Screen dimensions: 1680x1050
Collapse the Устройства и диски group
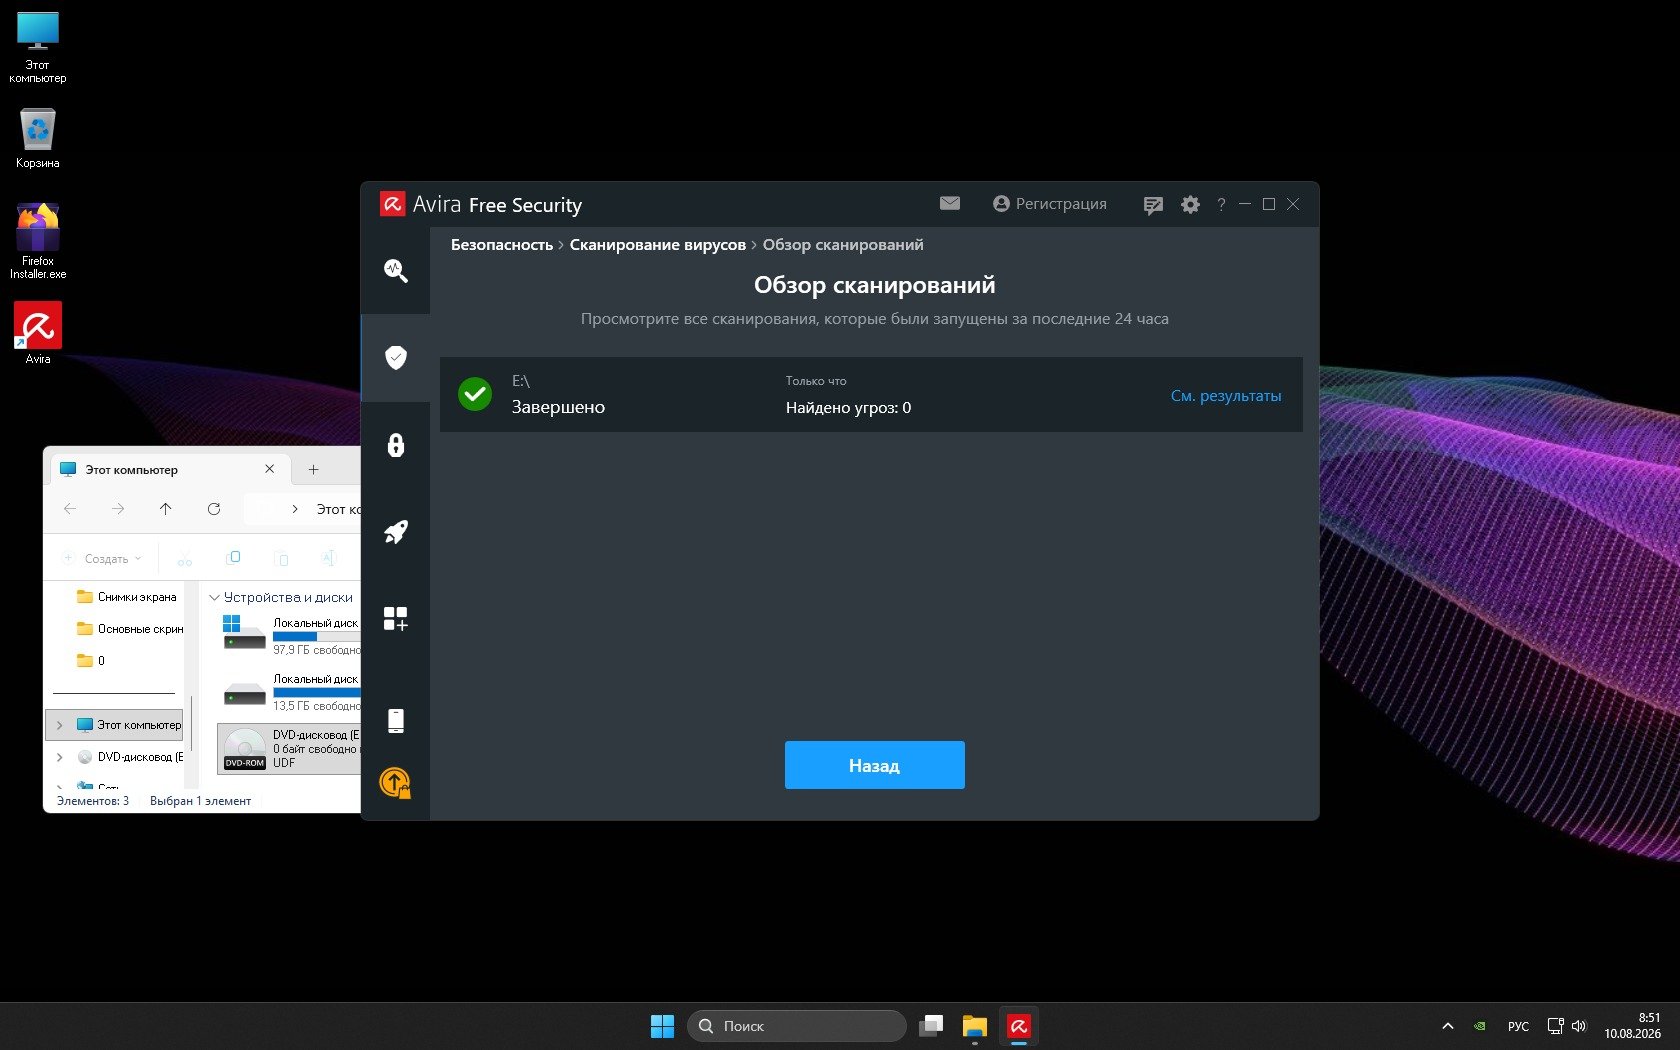click(x=214, y=598)
